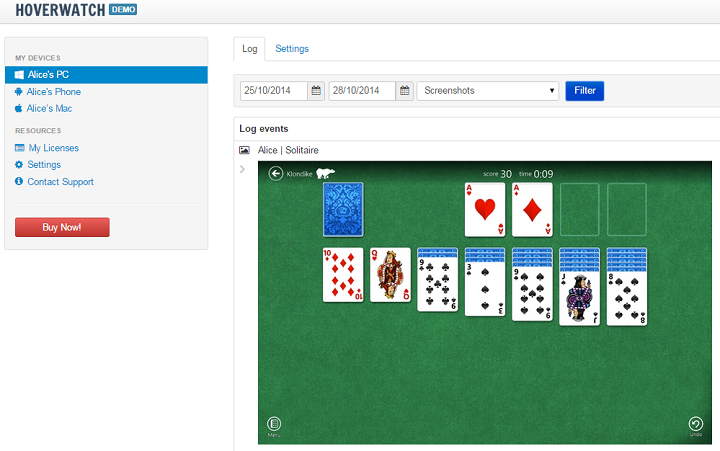The height and width of the screenshot is (451, 720).
Task: Click the info icon beside Contact Support
Action: [x=19, y=181]
